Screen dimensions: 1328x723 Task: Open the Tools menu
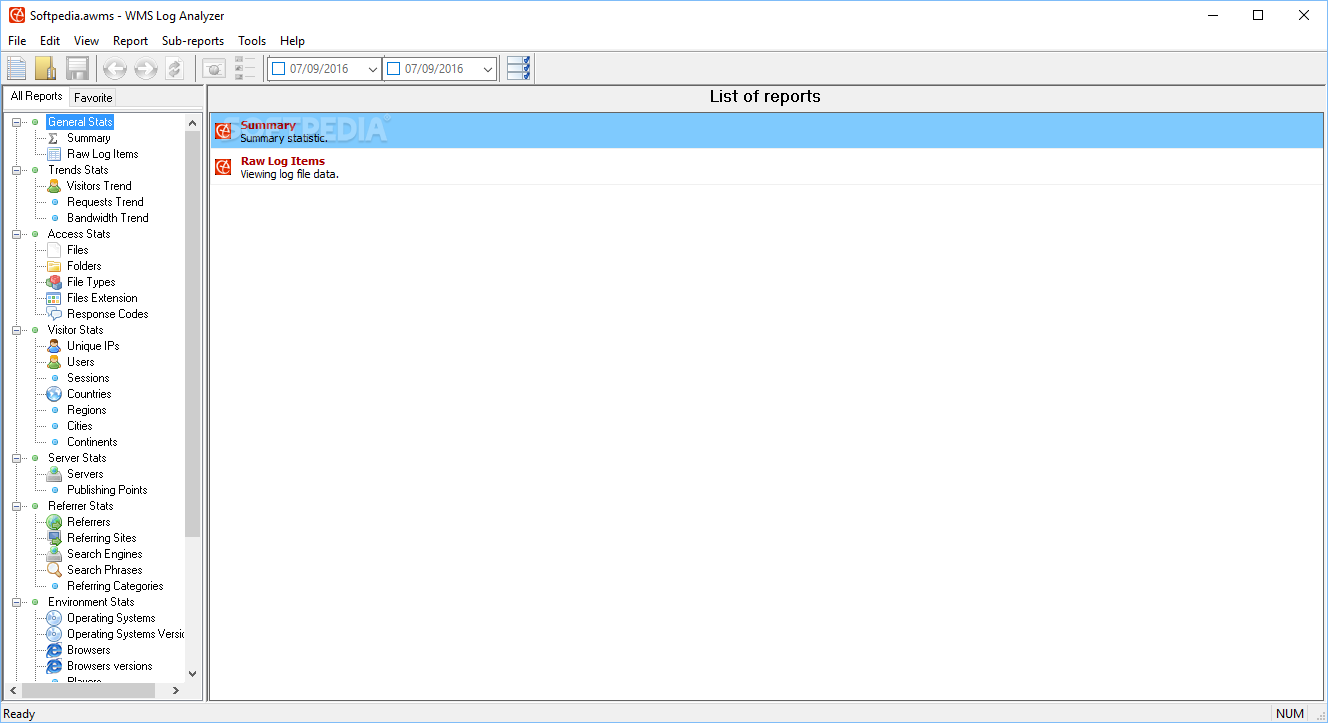252,41
